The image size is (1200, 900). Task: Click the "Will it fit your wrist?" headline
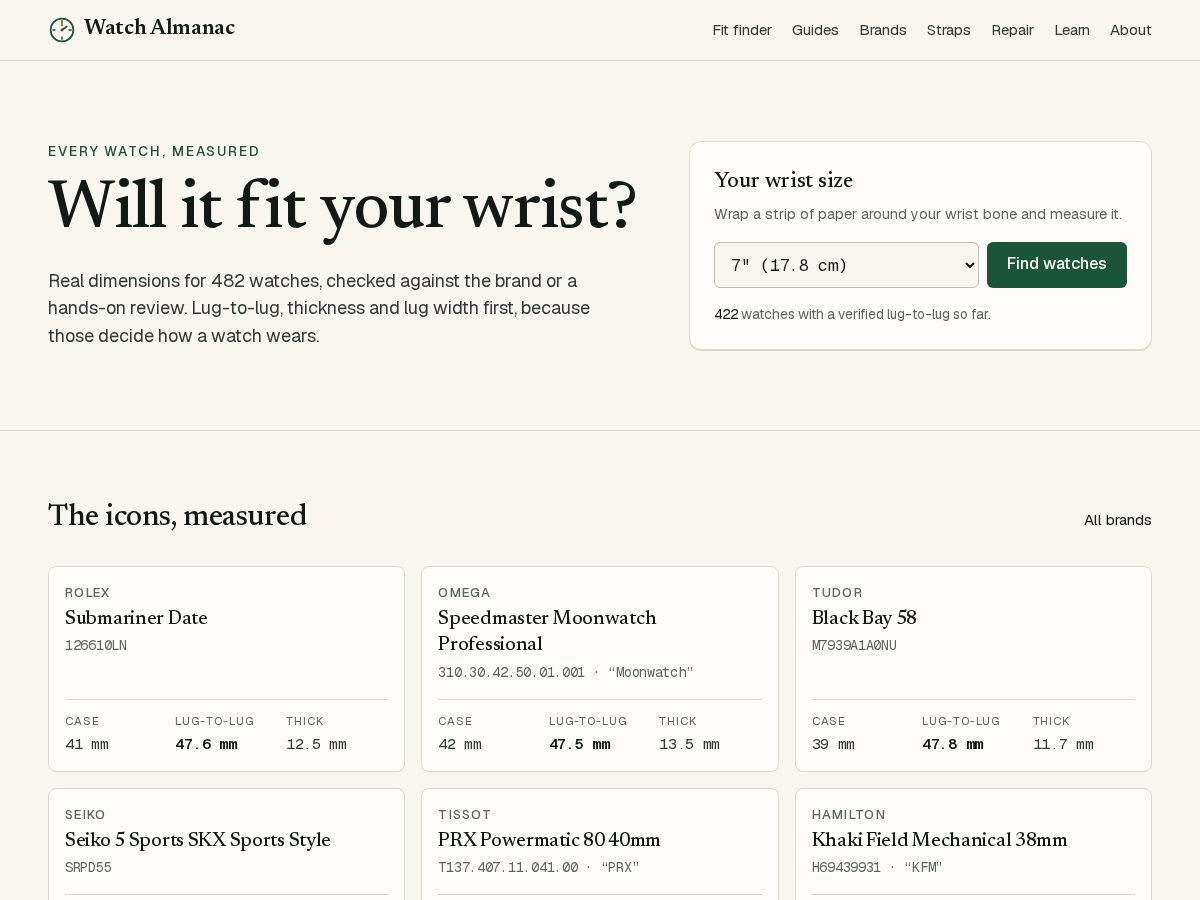point(342,205)
